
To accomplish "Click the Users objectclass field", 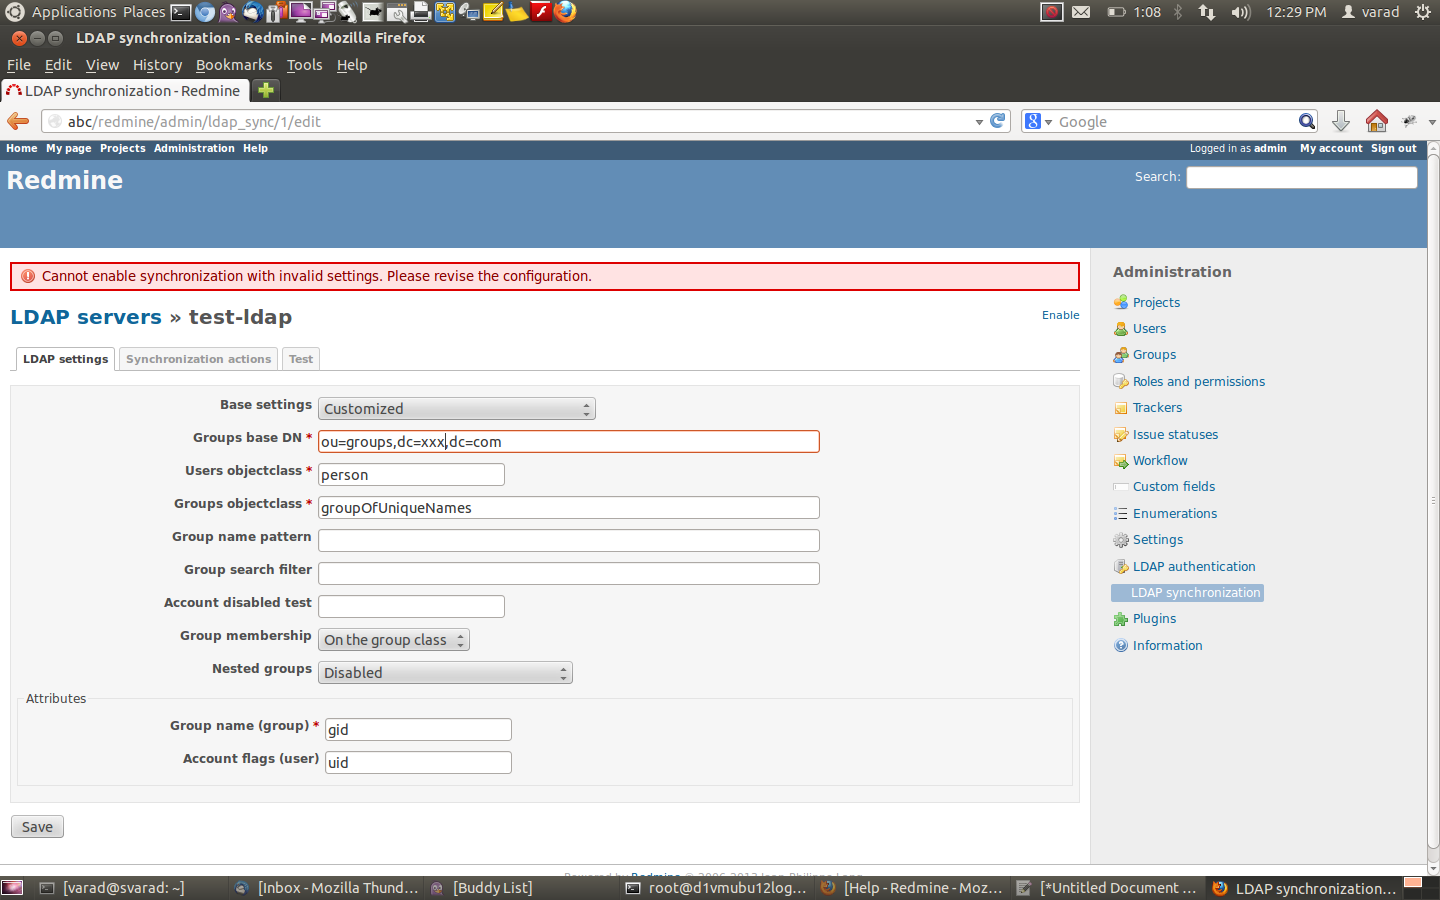I will tap(411, 475).
